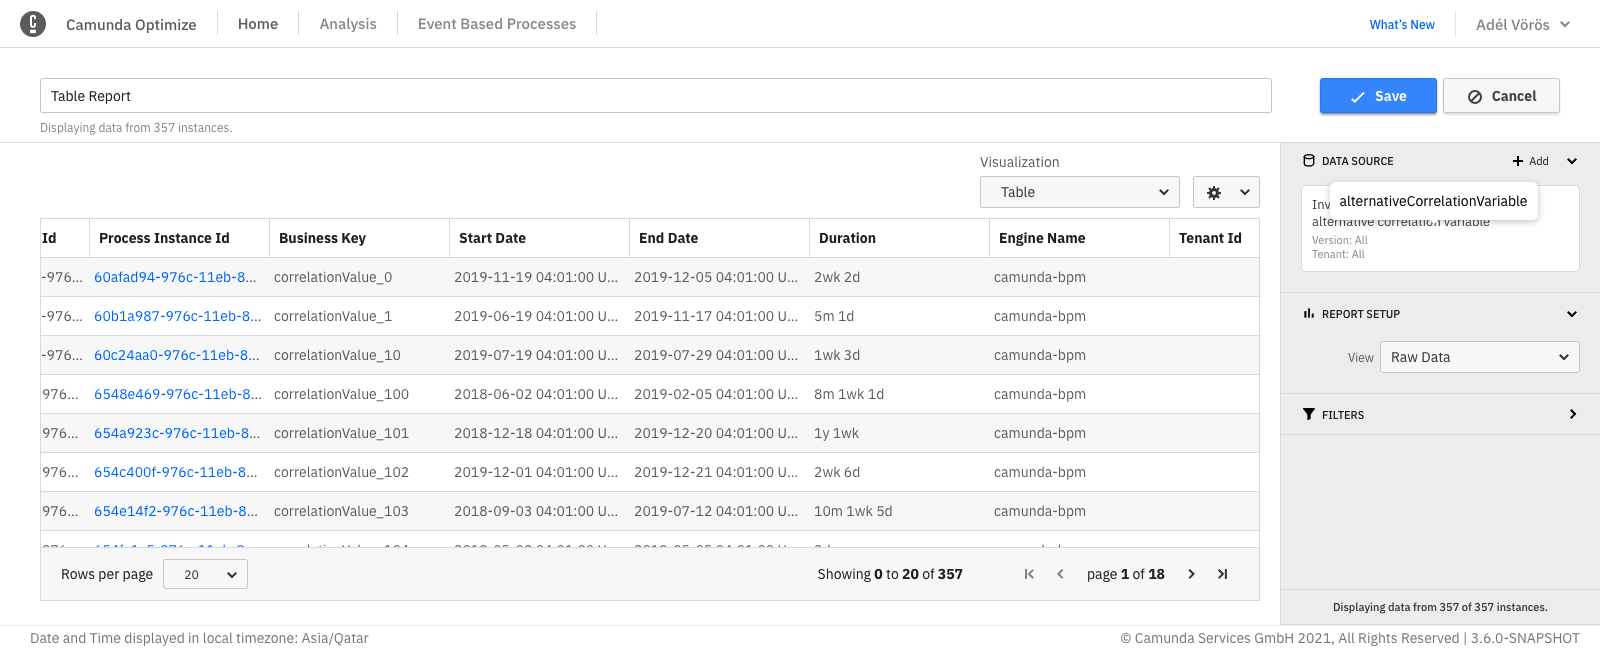This screenshot has height=650, width=1600.
Task: Change Rows per page dropdown
Action: point(205,574)
